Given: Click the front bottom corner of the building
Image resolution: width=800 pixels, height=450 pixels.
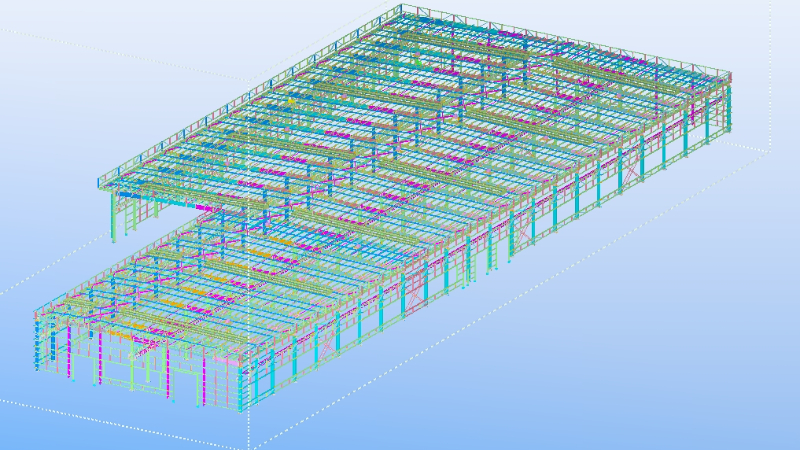Looking at the screenshot, I should coord(247,410).
